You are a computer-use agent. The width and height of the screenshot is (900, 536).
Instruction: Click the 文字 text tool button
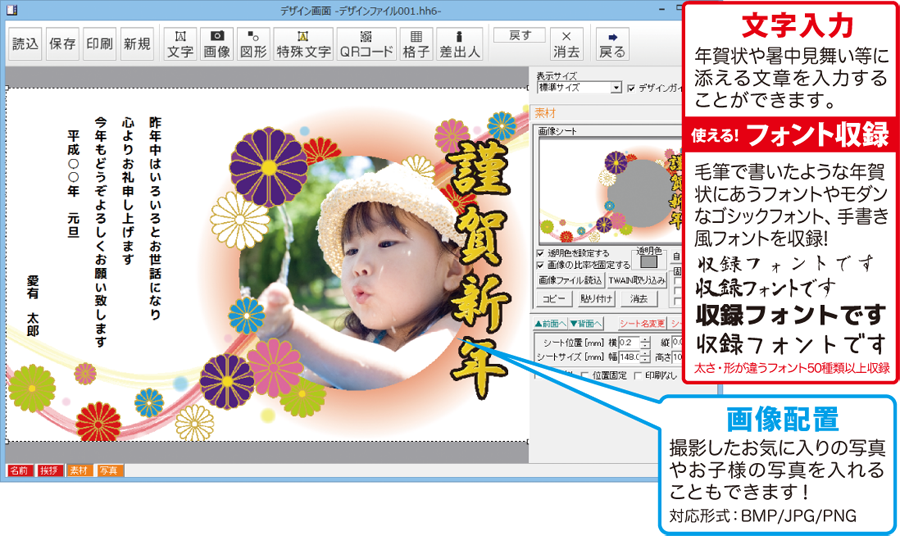180,43
